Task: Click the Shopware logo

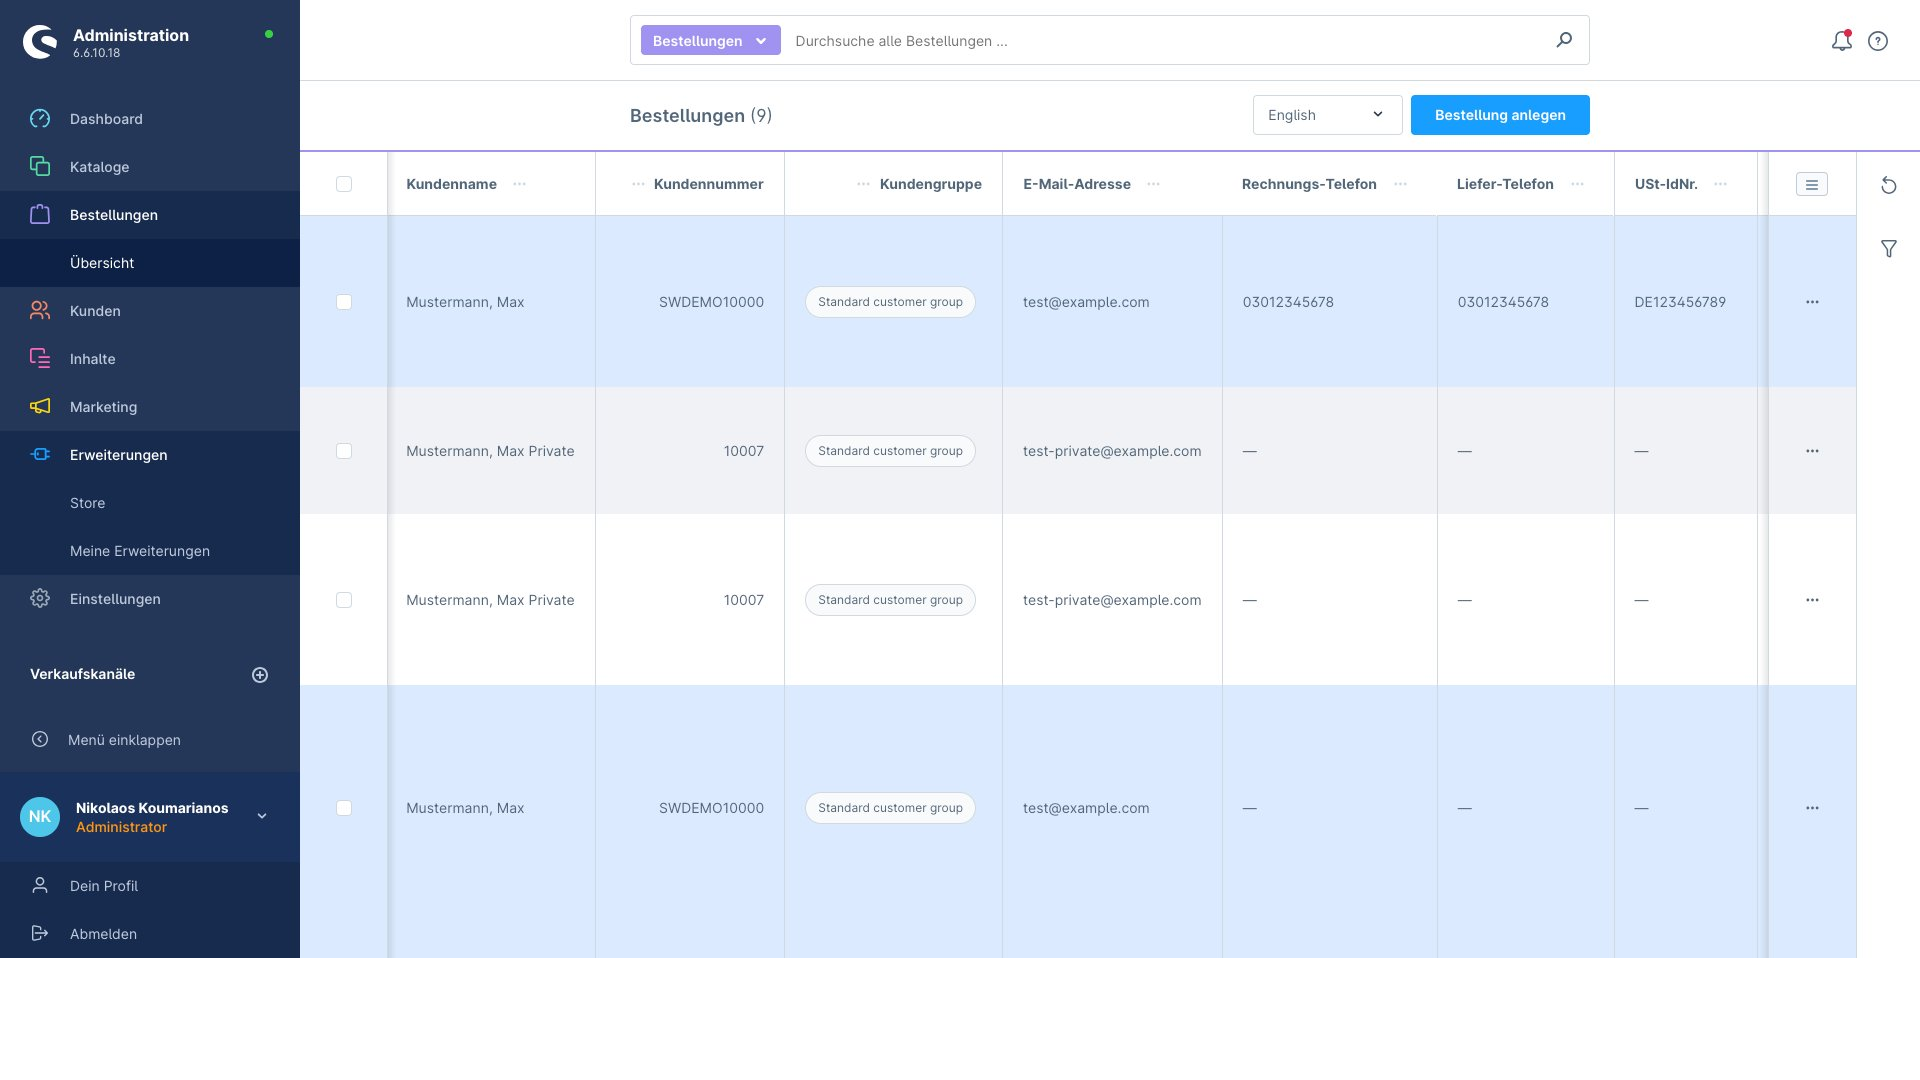Action: pyautogui.click(x=40, y=42)
